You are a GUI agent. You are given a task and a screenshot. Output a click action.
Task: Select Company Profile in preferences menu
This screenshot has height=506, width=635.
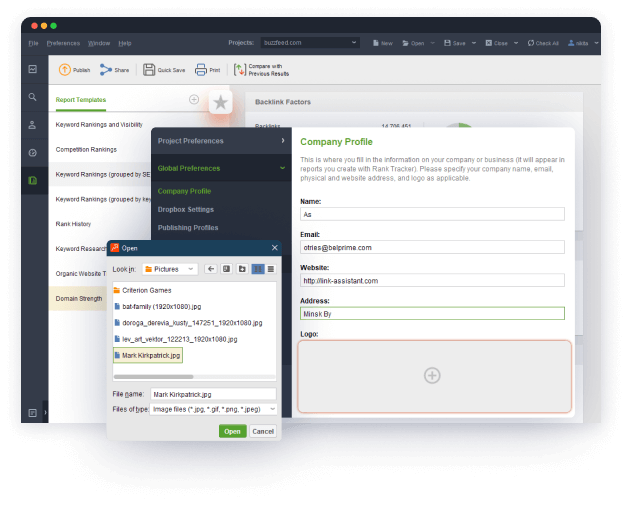[184, 191]
